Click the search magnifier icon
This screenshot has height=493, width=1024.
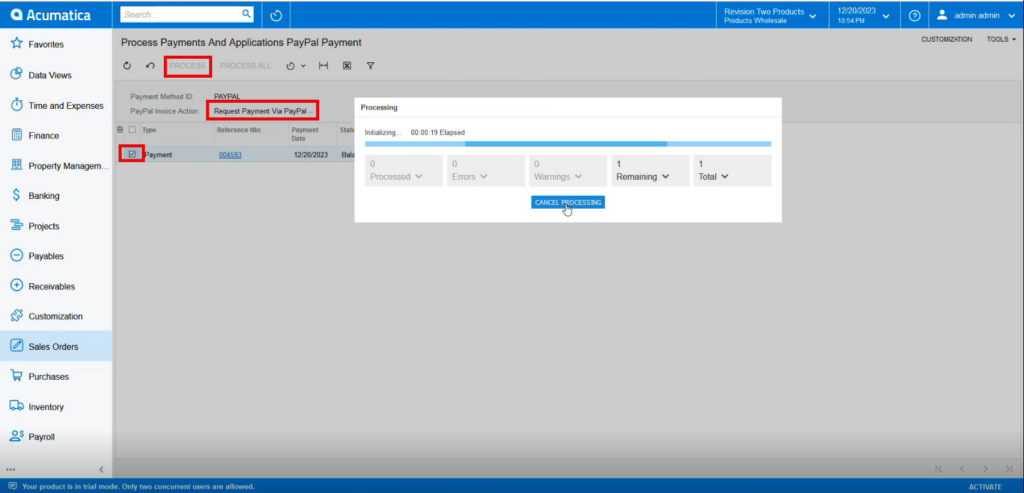tap(246, 14)
